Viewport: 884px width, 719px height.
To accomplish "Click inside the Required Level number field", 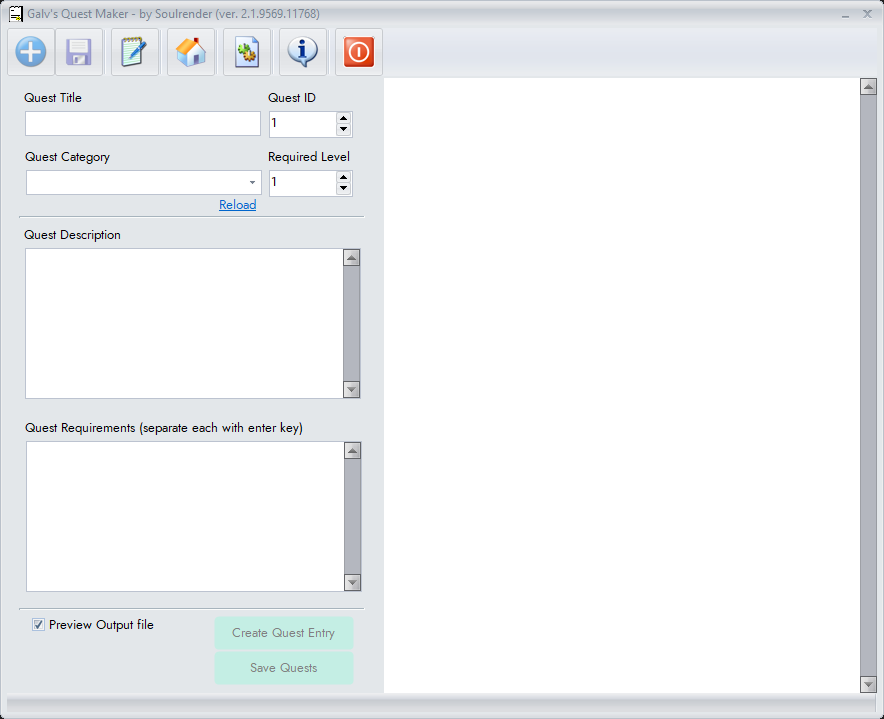I will [x=303, y=183].
